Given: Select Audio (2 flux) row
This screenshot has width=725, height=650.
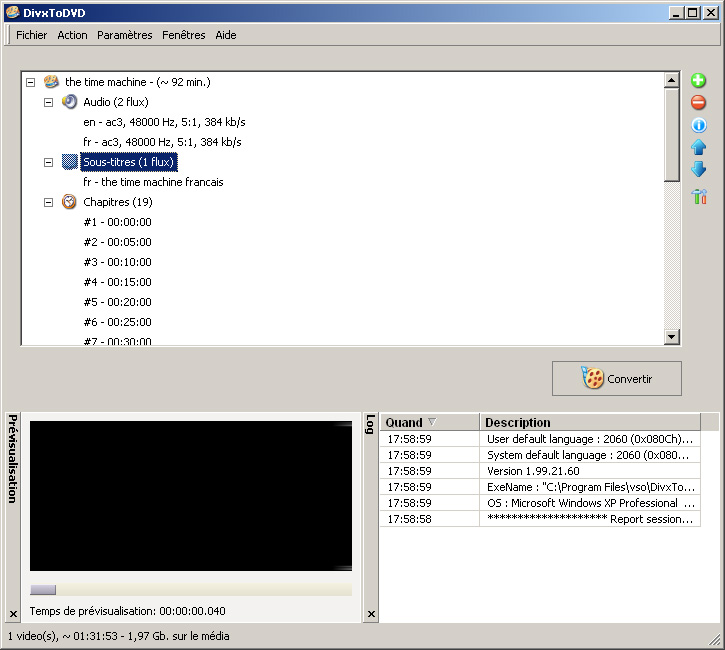Looking at the screenshot, I should (116, 102).
